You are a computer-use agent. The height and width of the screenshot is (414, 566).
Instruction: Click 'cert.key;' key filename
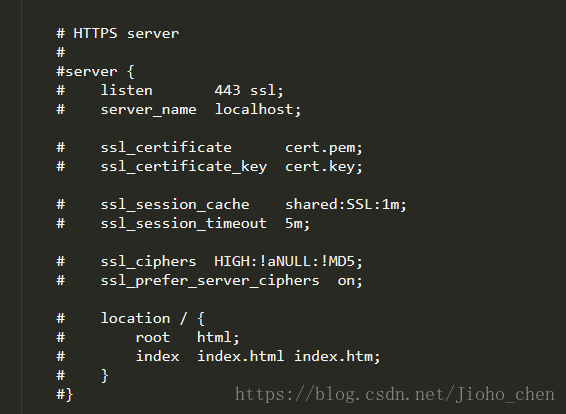pyautogui.click(x=324, y=167)
